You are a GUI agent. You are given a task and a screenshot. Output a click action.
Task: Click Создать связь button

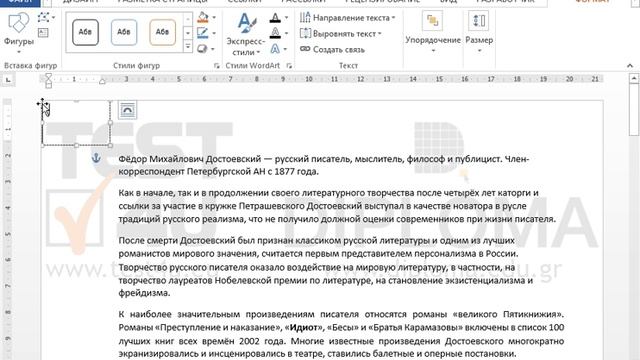coord(332,49)
